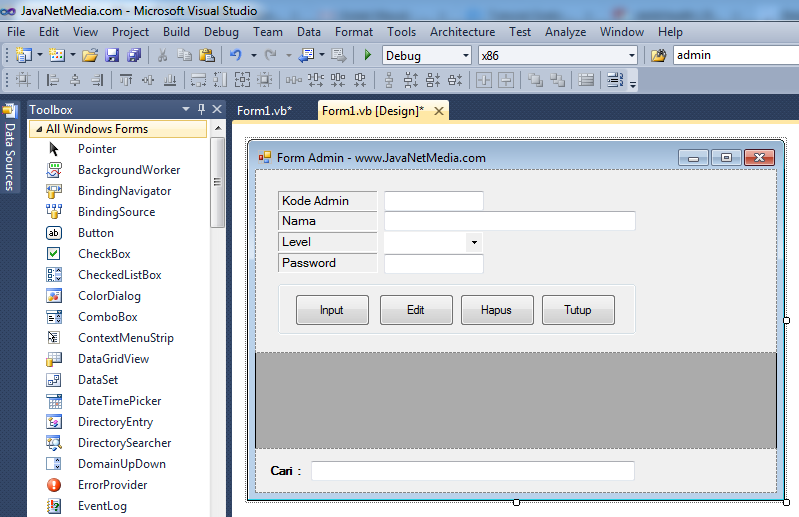Click the Toolbox vertical scrollbar thumb
This screenshot has width=799, height=517.
pos(218,182)
